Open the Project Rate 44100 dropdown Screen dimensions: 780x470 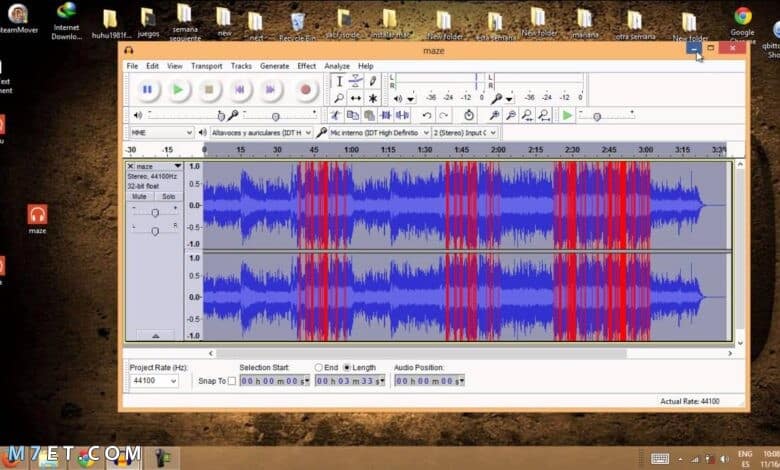pyautogui.click(x=154, y=380)
